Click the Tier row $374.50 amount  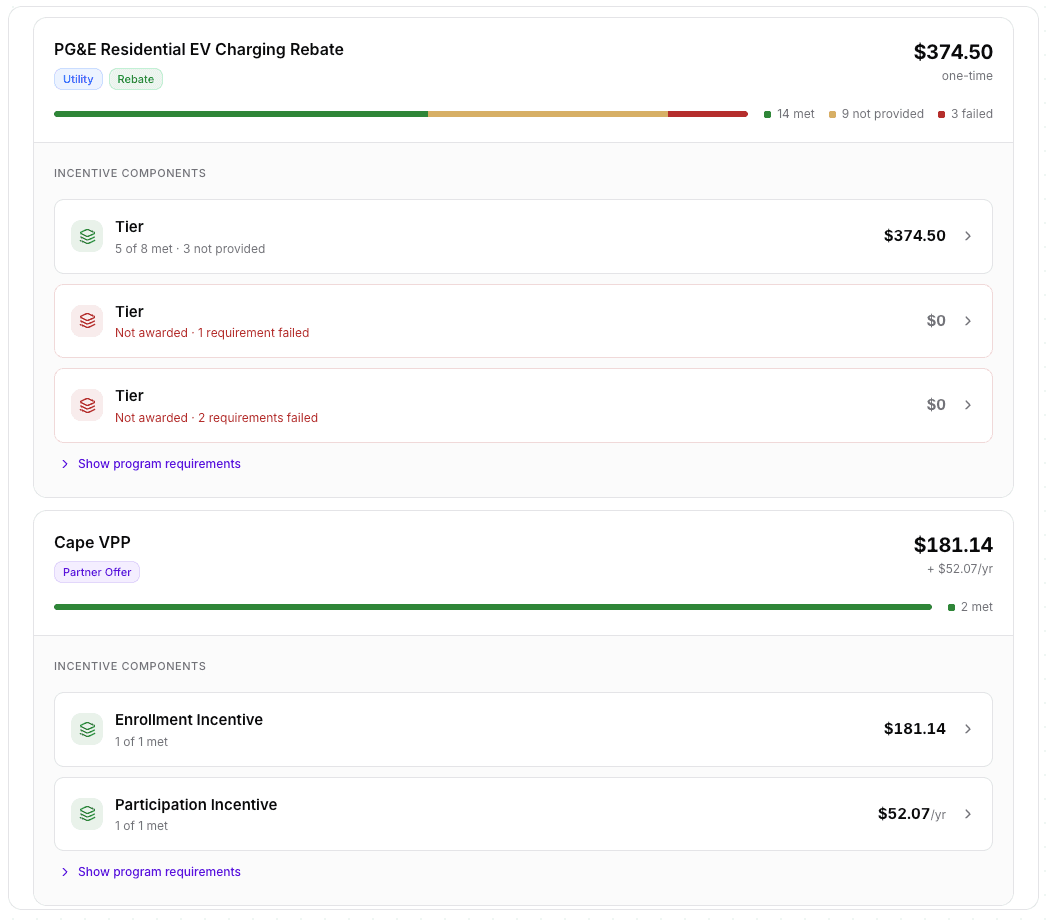[914, 236]
